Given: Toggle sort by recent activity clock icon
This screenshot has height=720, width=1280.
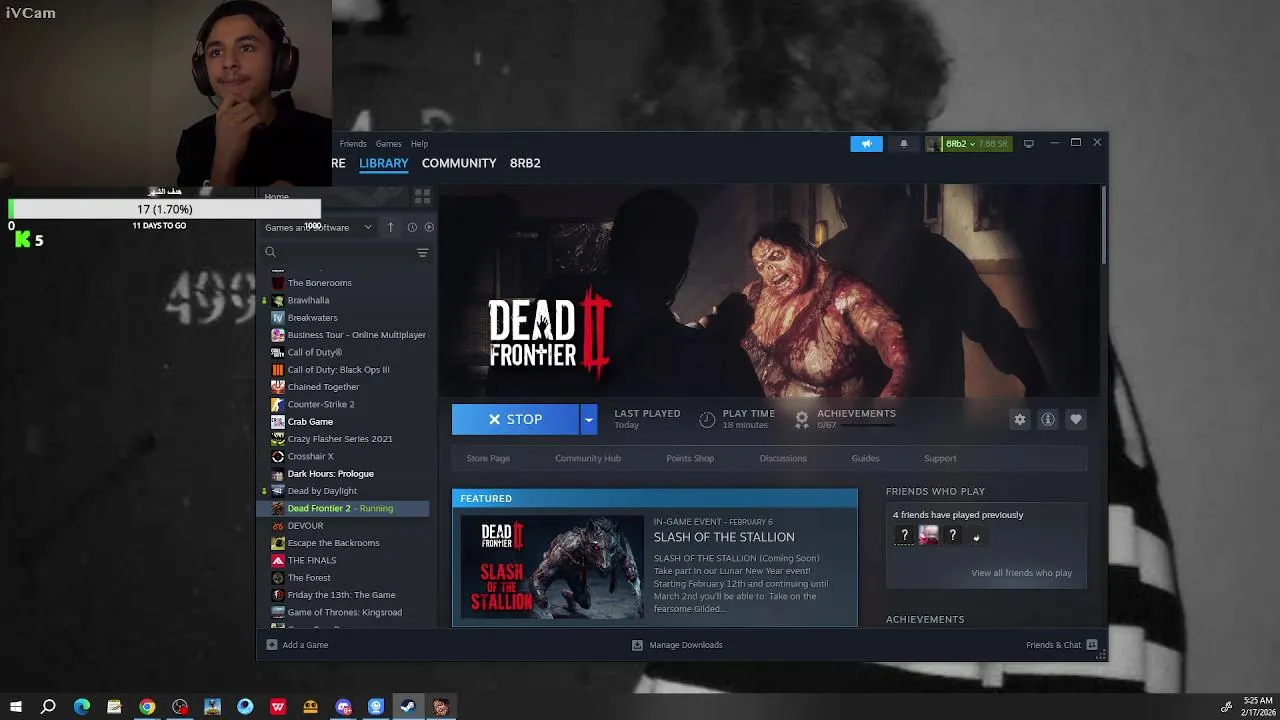Looking at the screenshot, I should coord(412,227).
